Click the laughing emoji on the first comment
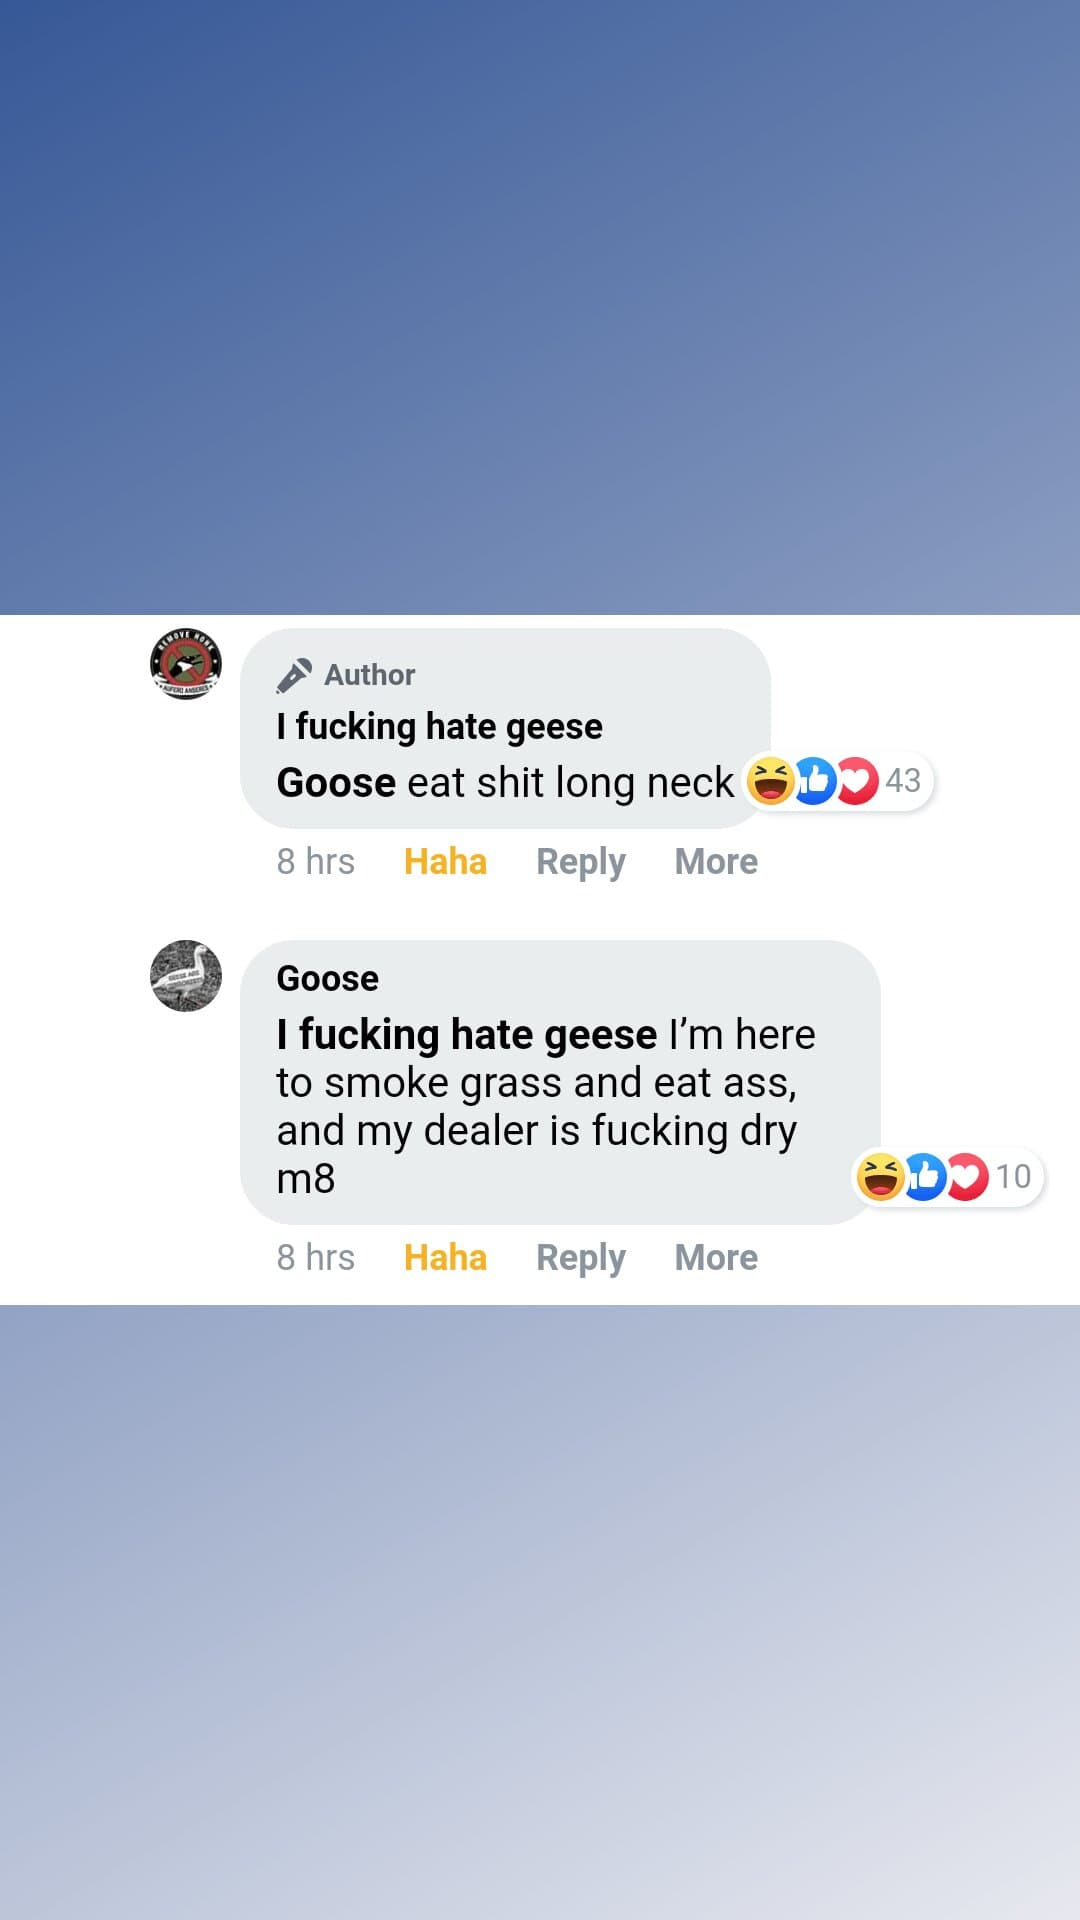The image size is (1080, 1920). coord(770,781)
